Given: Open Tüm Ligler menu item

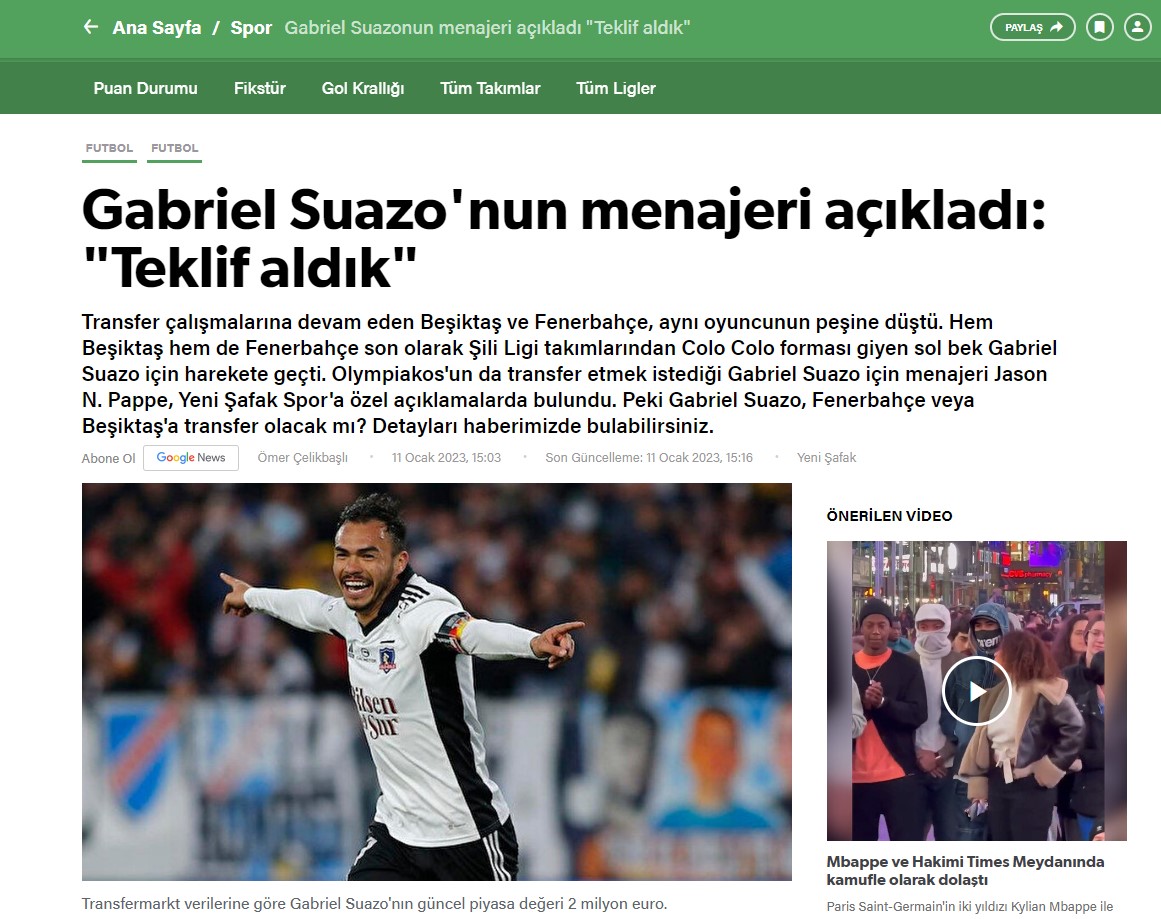Looking at the screenshot, I should [x=616, y=88].
